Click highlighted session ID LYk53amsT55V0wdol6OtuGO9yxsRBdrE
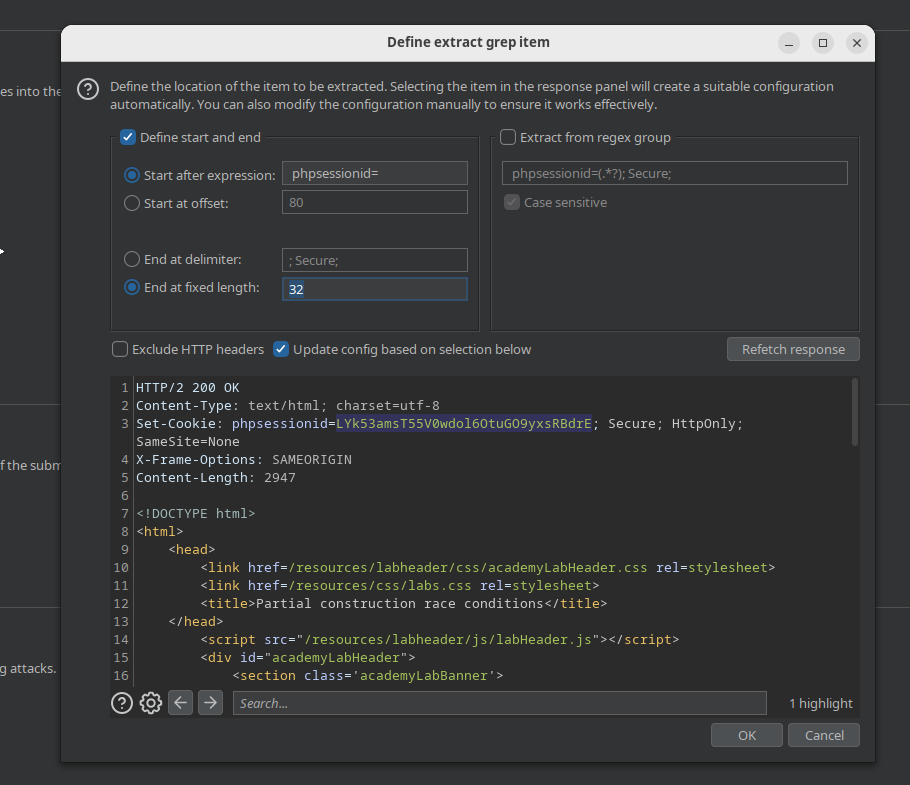 coord(464,424)
